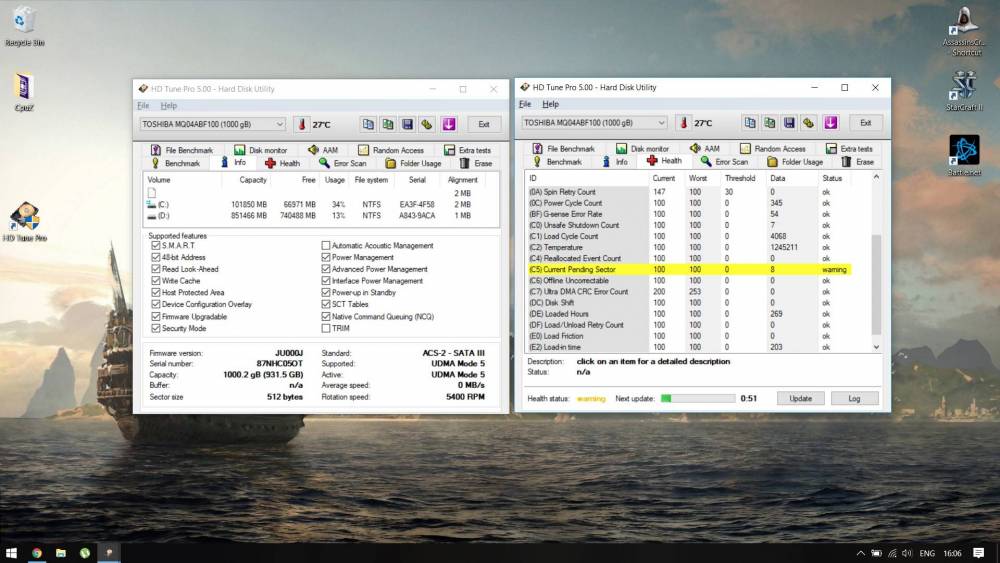The image size is (1000, 563).
Task: Click Exit button in left window
Action: pyautogui.click(x=484, y=124)
